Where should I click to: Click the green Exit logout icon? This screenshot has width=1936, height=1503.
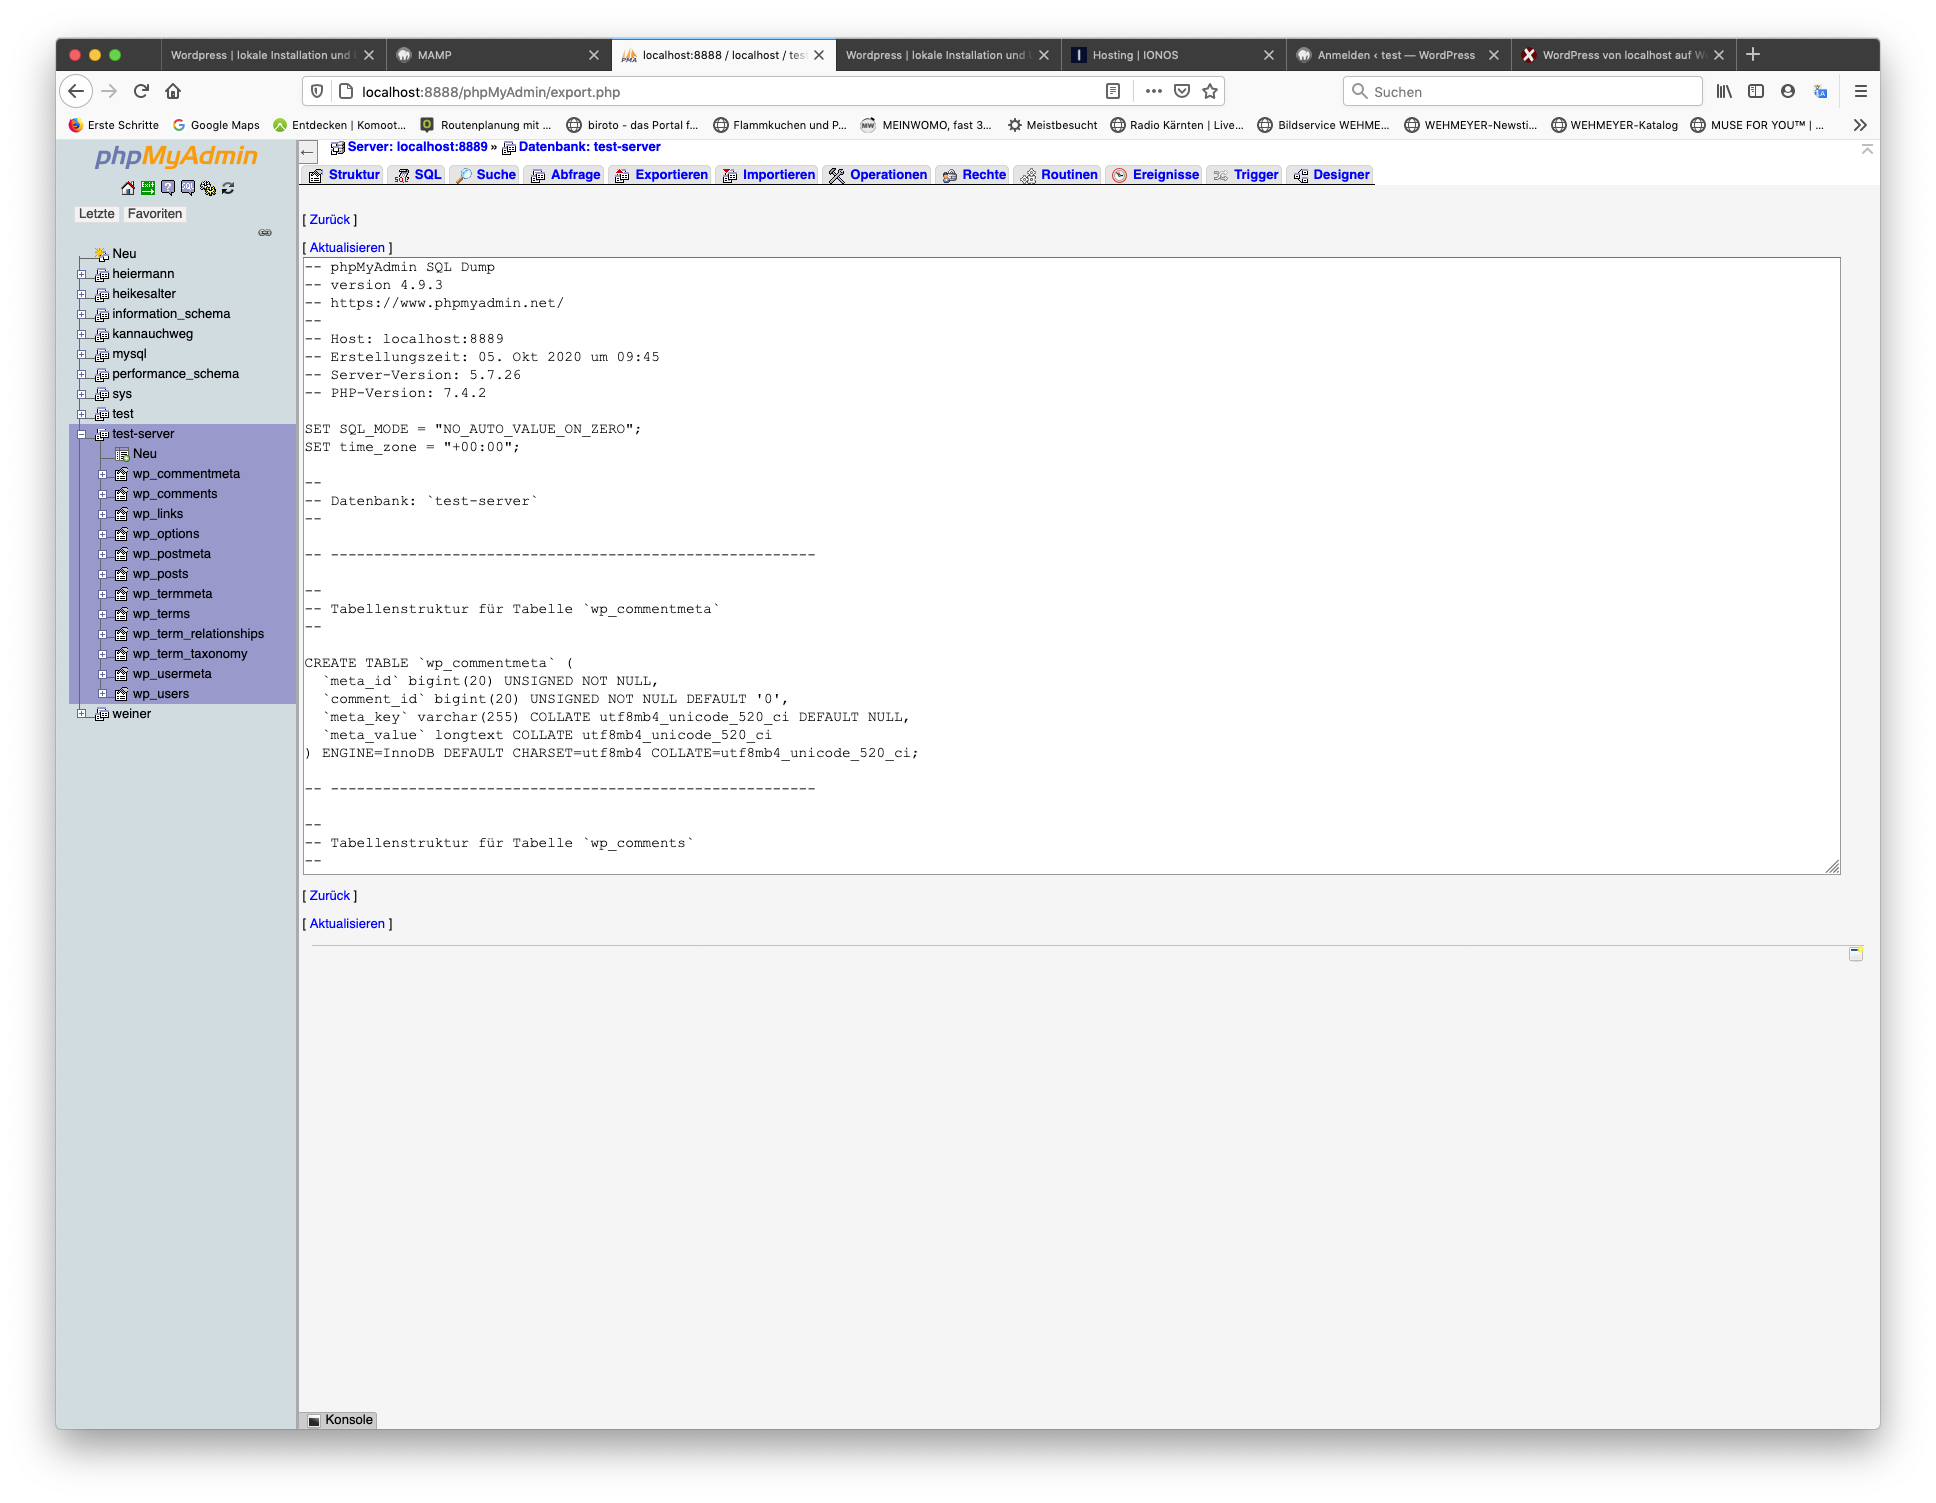coord(147,188)
